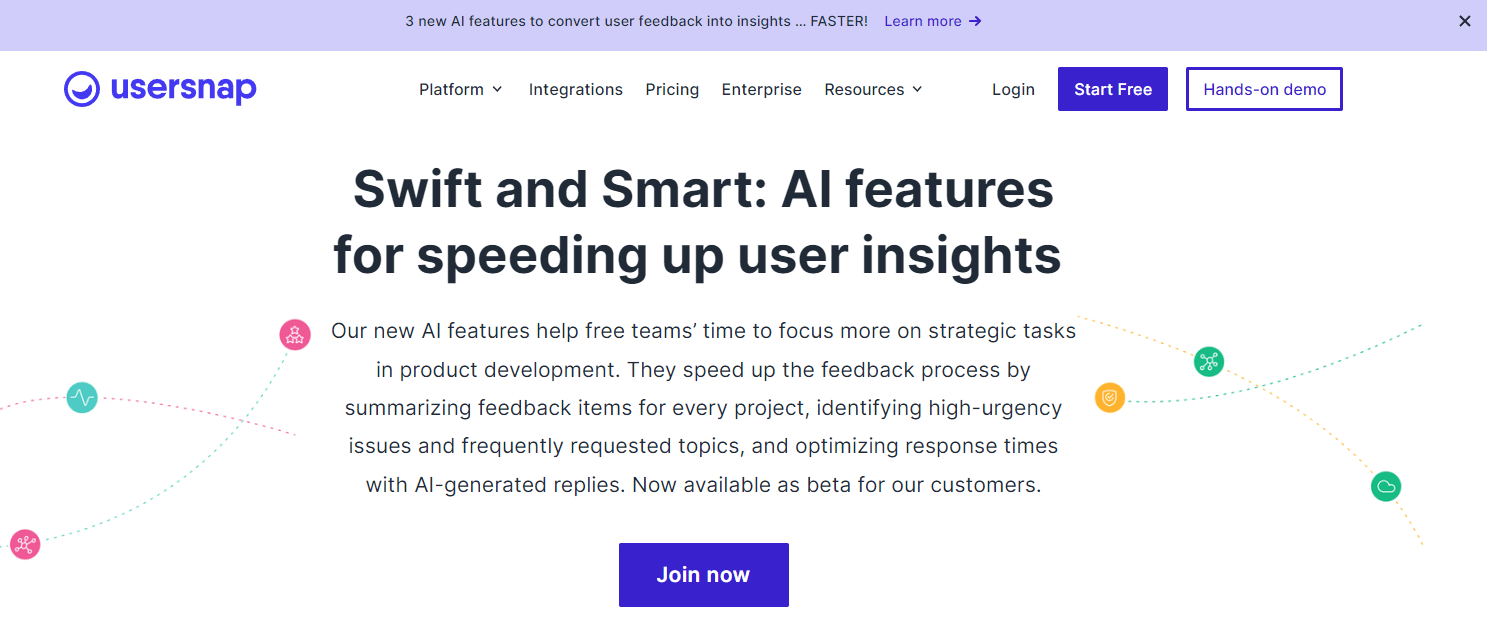Open the Enterprise menu item
Image resolution: width=1487 pixels, height=636 pixels.
click(762, 90)
